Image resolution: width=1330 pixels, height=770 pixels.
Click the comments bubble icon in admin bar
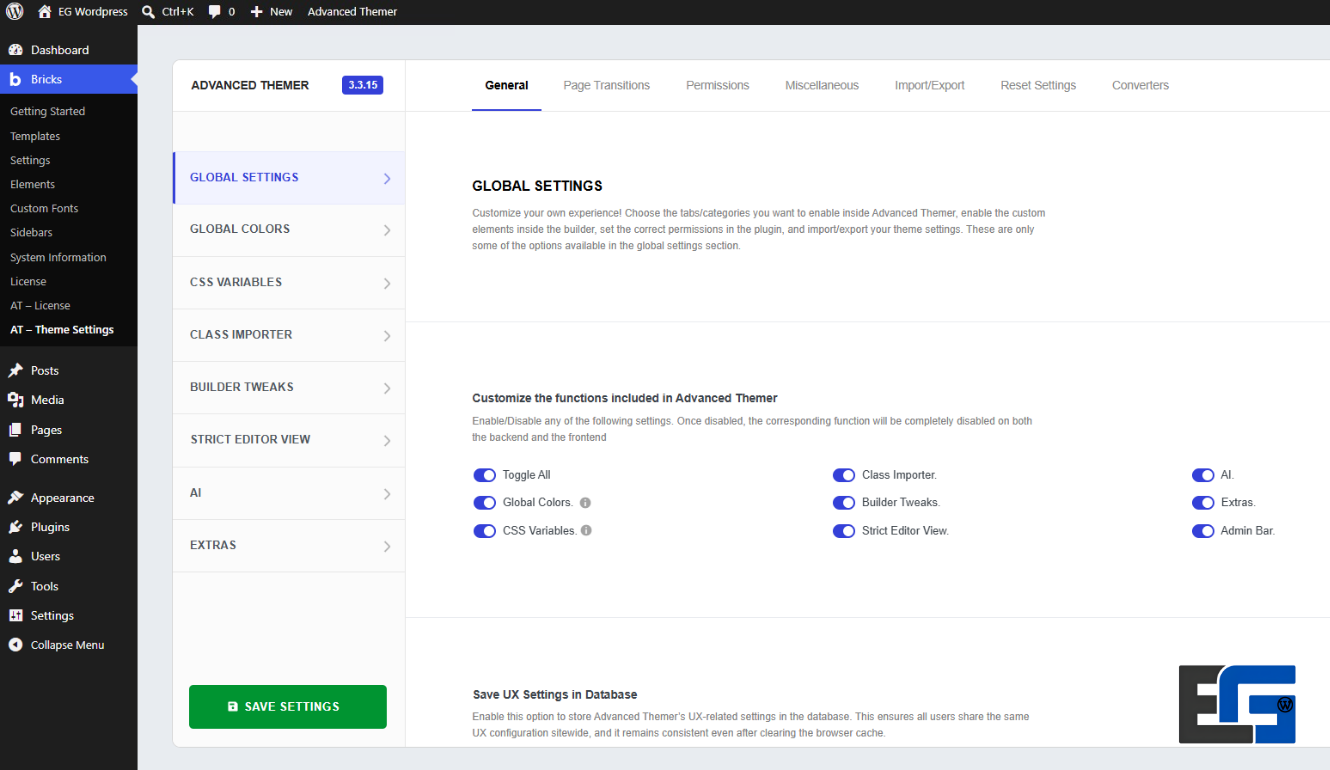(x=215, y=12)
